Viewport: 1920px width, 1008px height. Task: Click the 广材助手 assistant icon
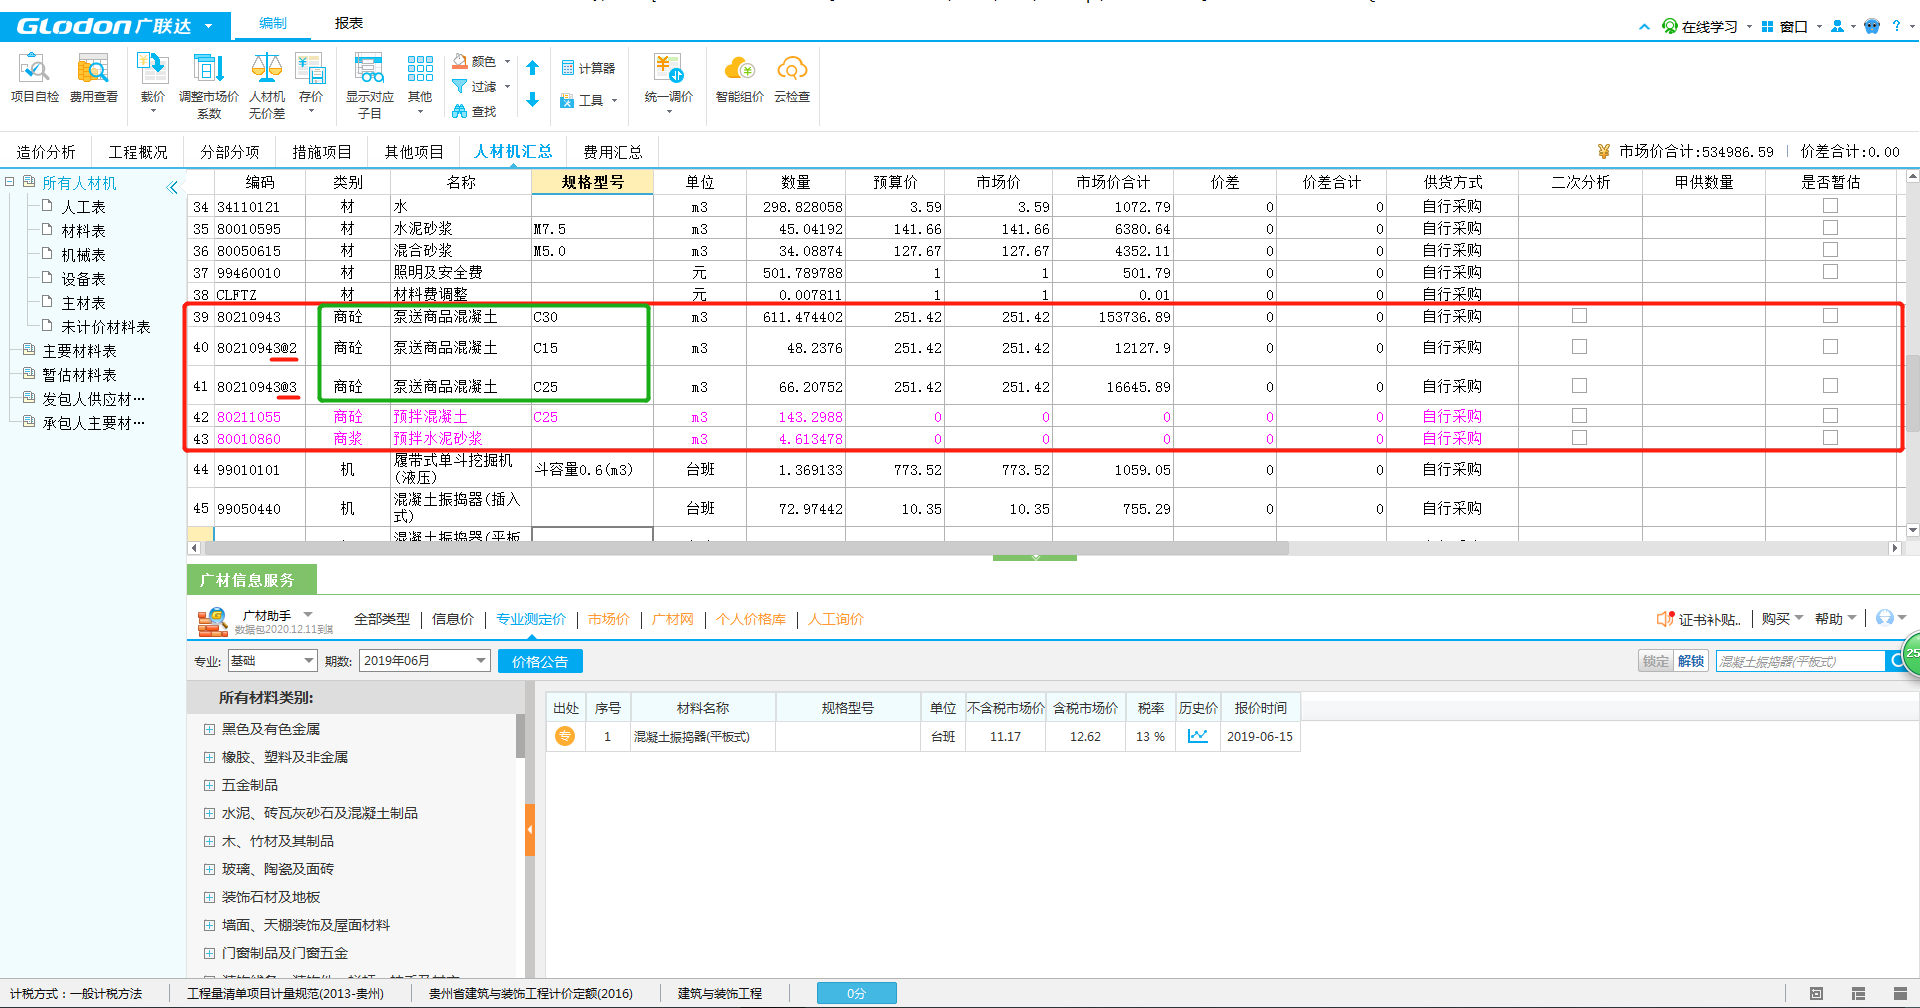(212, 622)
